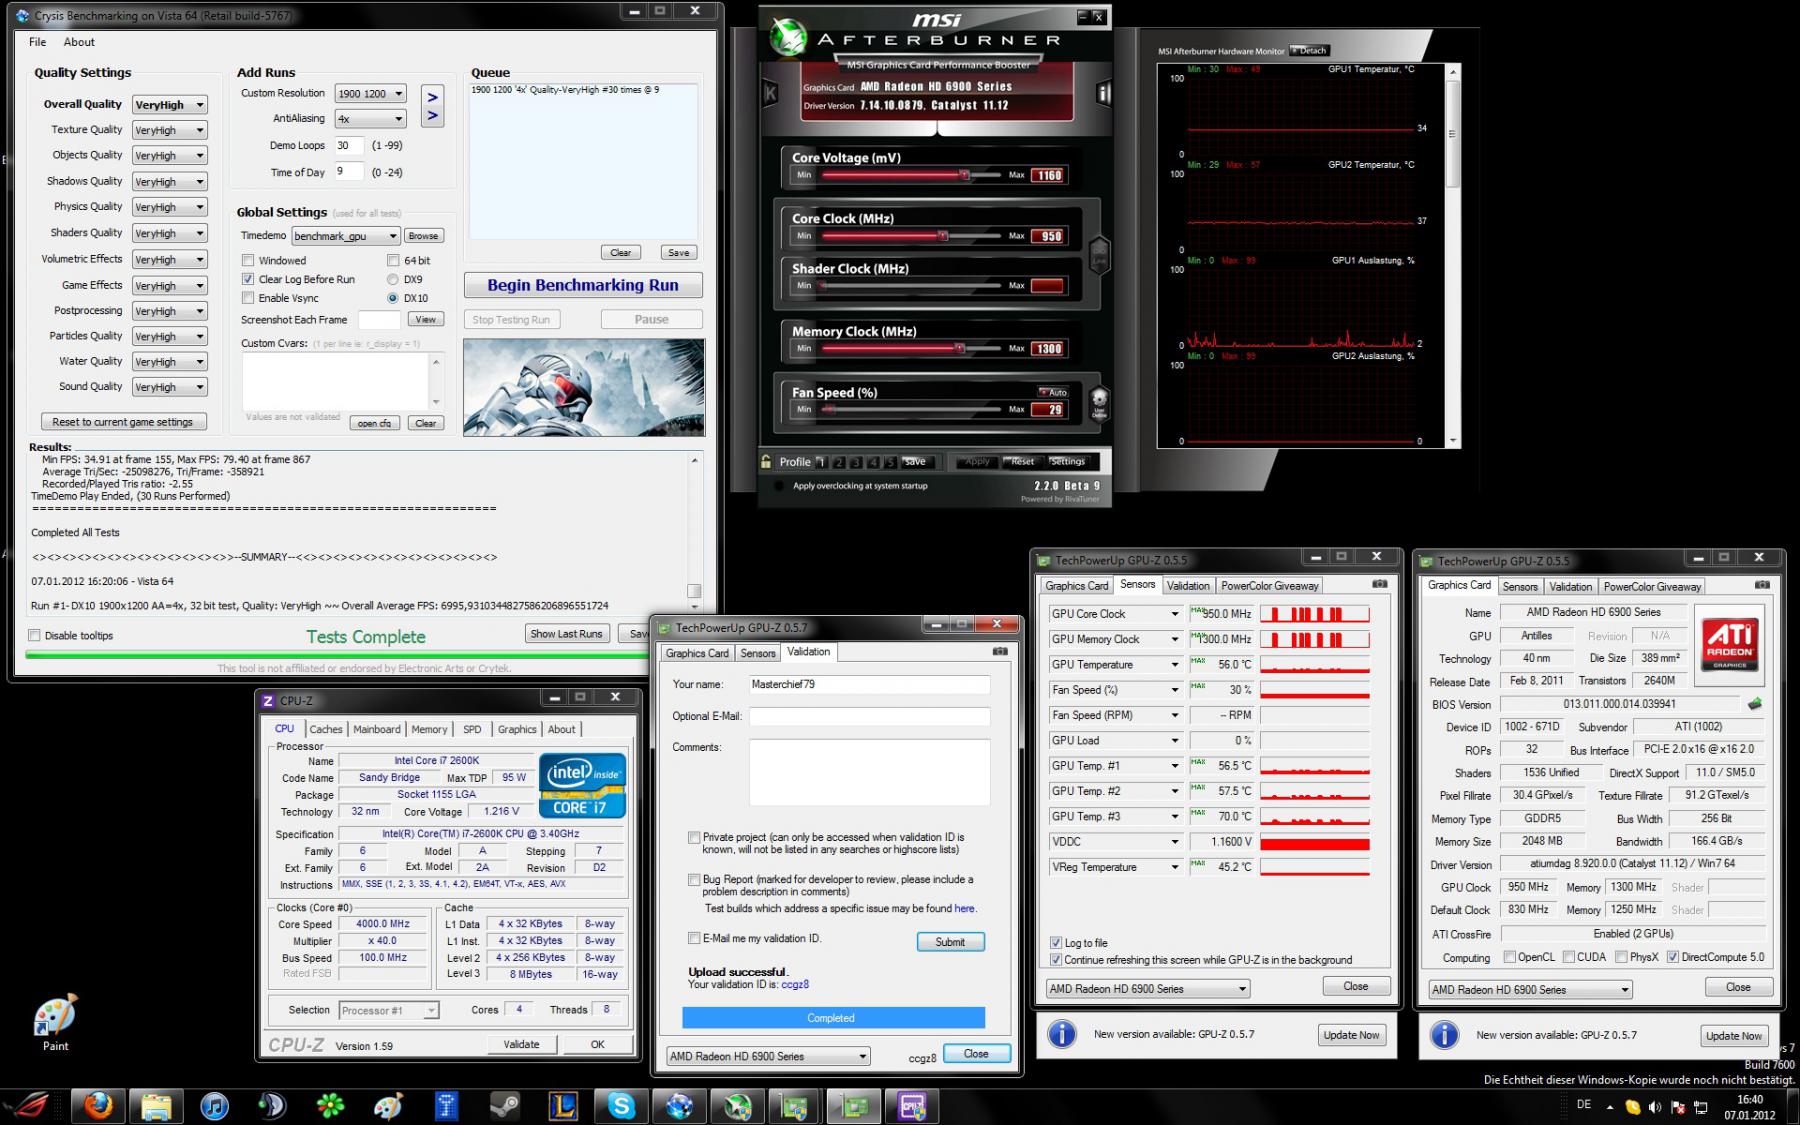Open ICQ flower icon in taskbar
Image resolution: width=1800 pixels, height=1125 pixels.
click(x=330, y=1106)
